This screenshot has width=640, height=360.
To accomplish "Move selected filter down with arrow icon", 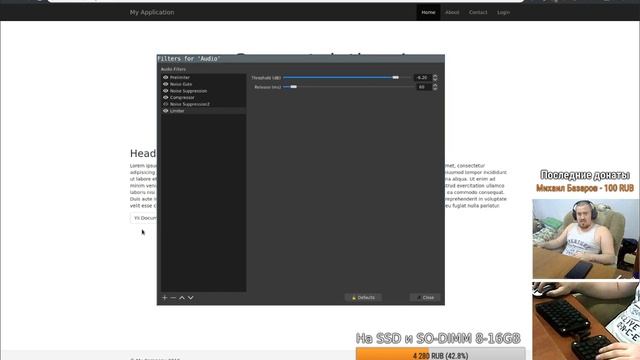I will (190, 298).
